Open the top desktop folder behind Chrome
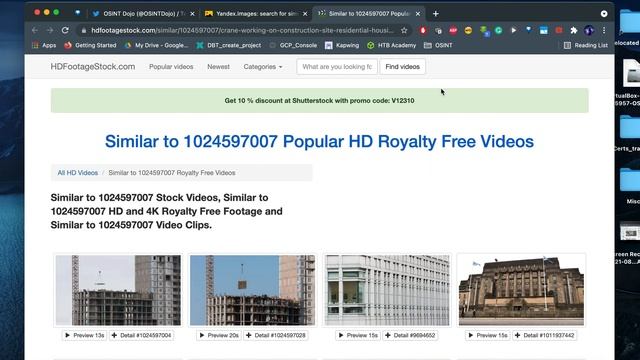 [x=630, y=23]
